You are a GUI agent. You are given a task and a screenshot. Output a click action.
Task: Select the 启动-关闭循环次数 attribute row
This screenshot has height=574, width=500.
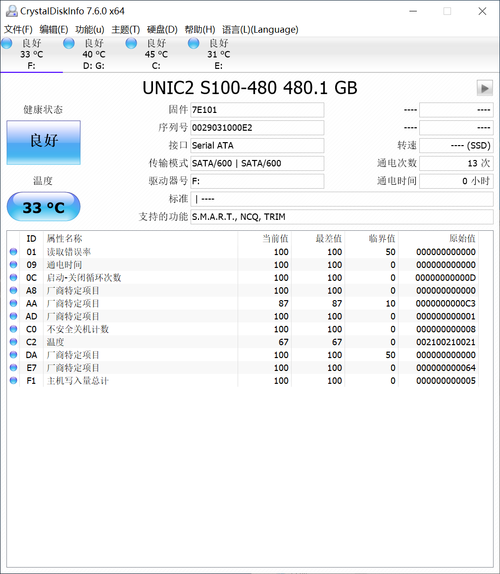tap(243, 277)
